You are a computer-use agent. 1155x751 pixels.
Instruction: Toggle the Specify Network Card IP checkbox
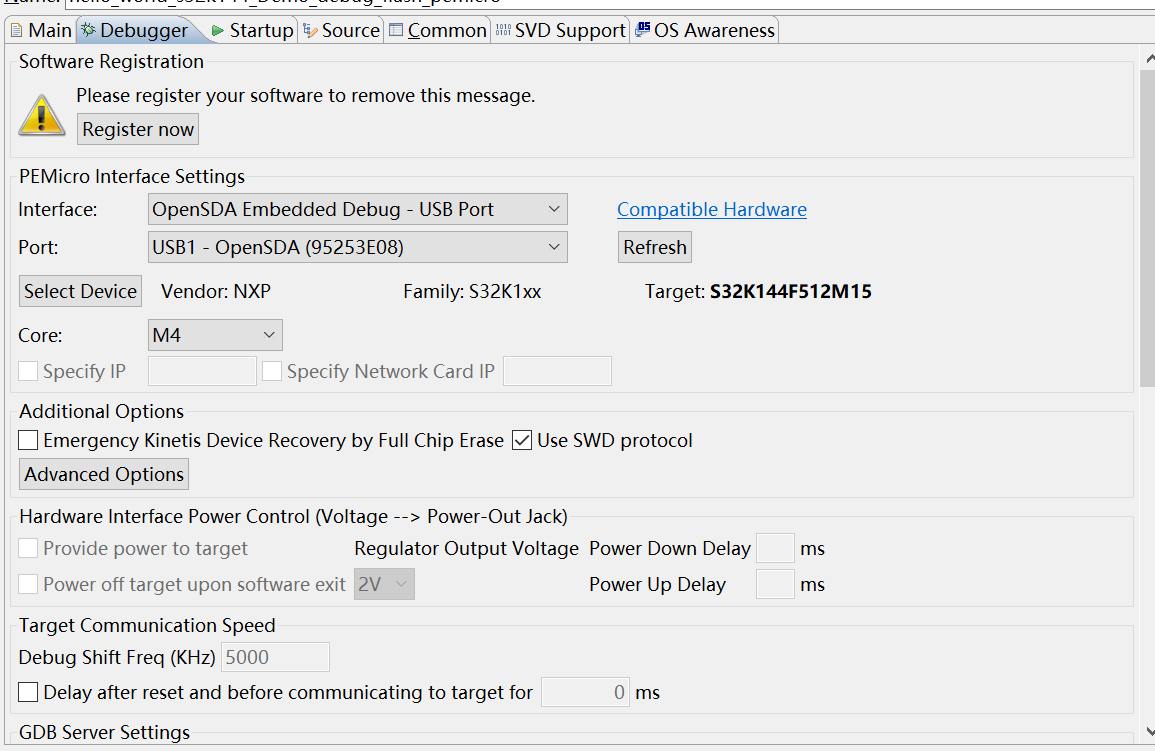(272, 371)
